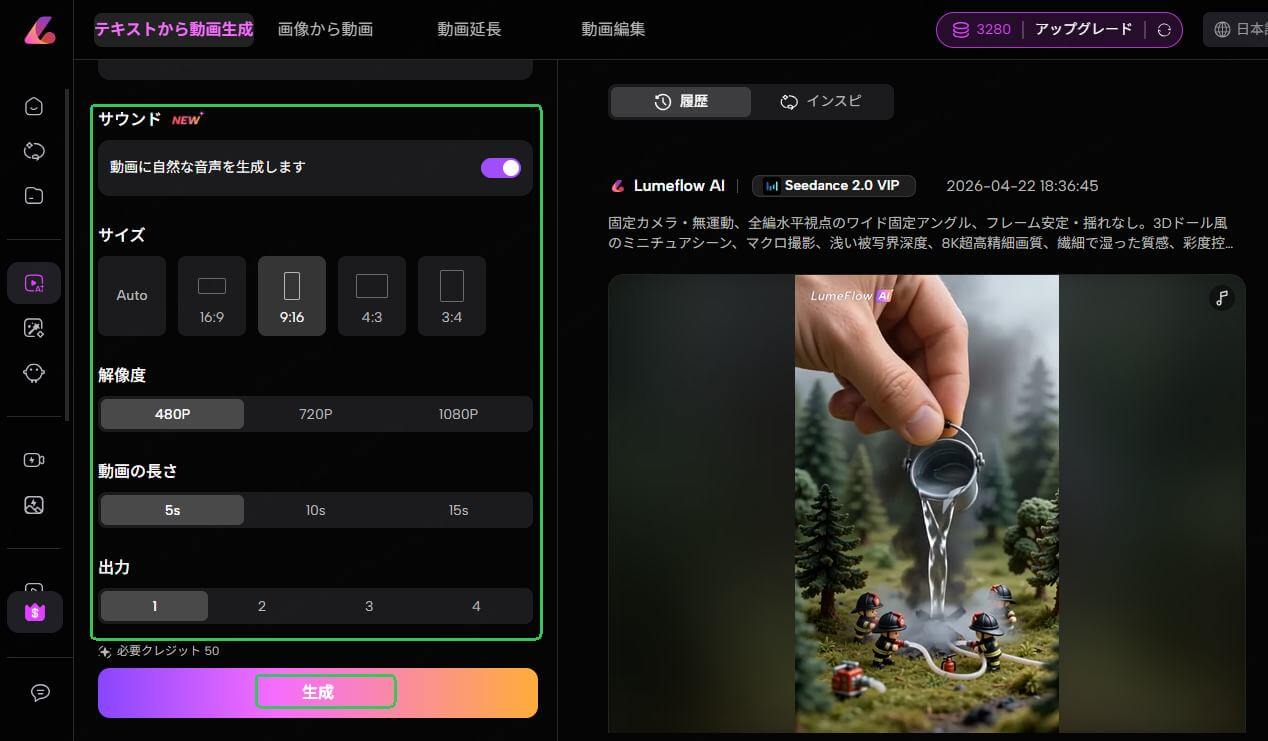Set output count to 2
Screen dimensions: 1268x741
tap(262, 606)
